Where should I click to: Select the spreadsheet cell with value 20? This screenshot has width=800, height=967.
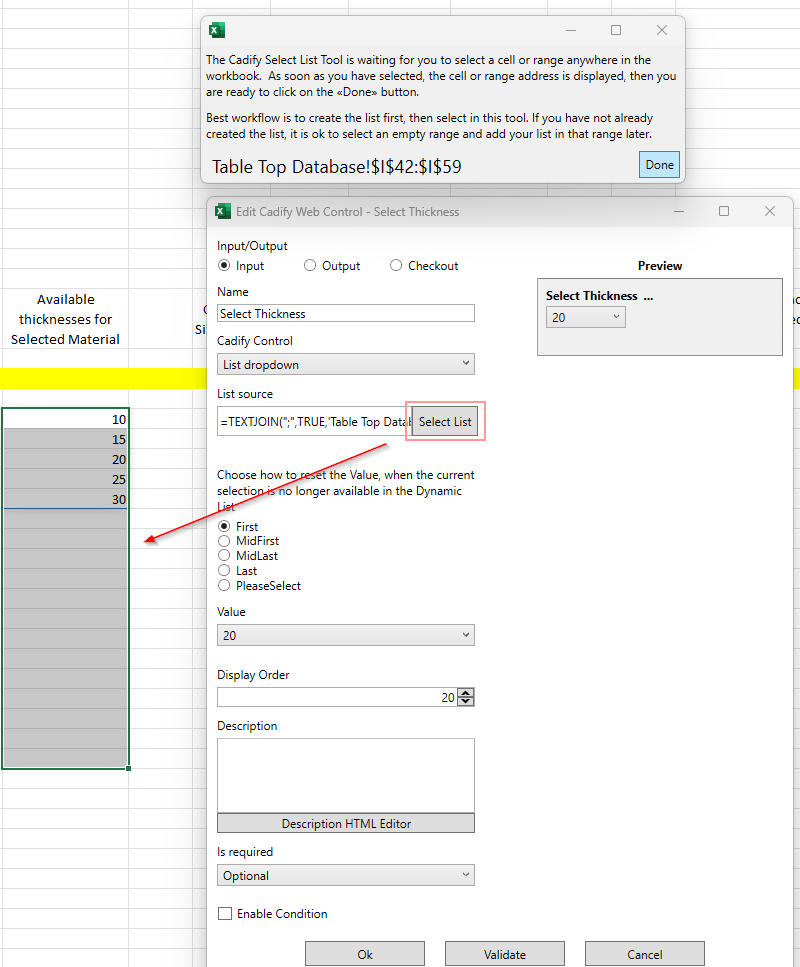(x=65, y=459)
